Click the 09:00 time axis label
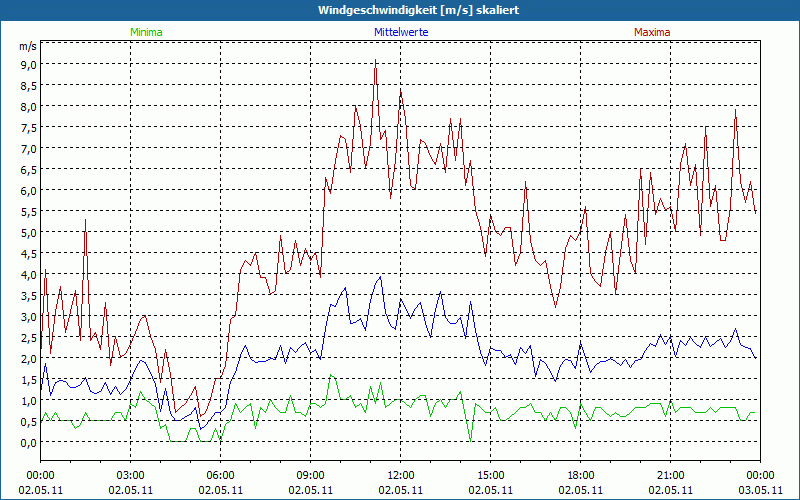Viewport: 800px width, 500px height. (x=311, y=476)
